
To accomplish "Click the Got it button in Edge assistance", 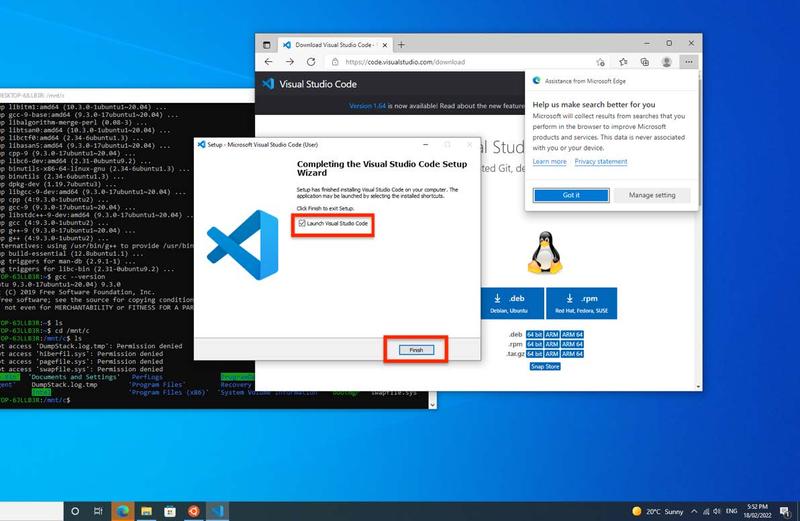I will (571, 195).
